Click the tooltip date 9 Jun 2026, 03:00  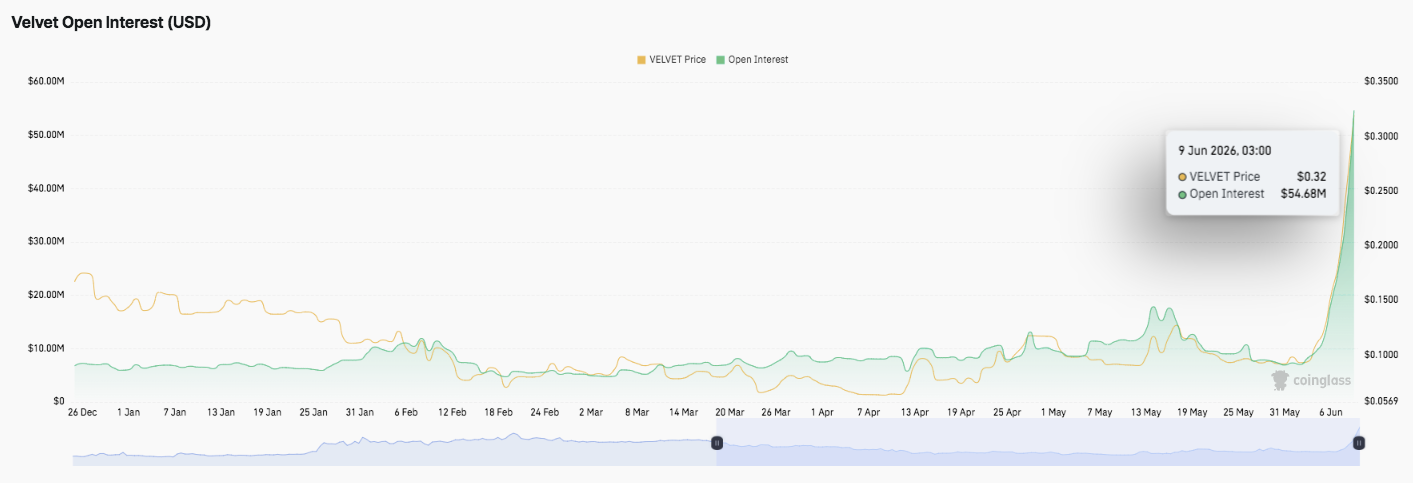pyautogui.click(x=1224, y=151)
